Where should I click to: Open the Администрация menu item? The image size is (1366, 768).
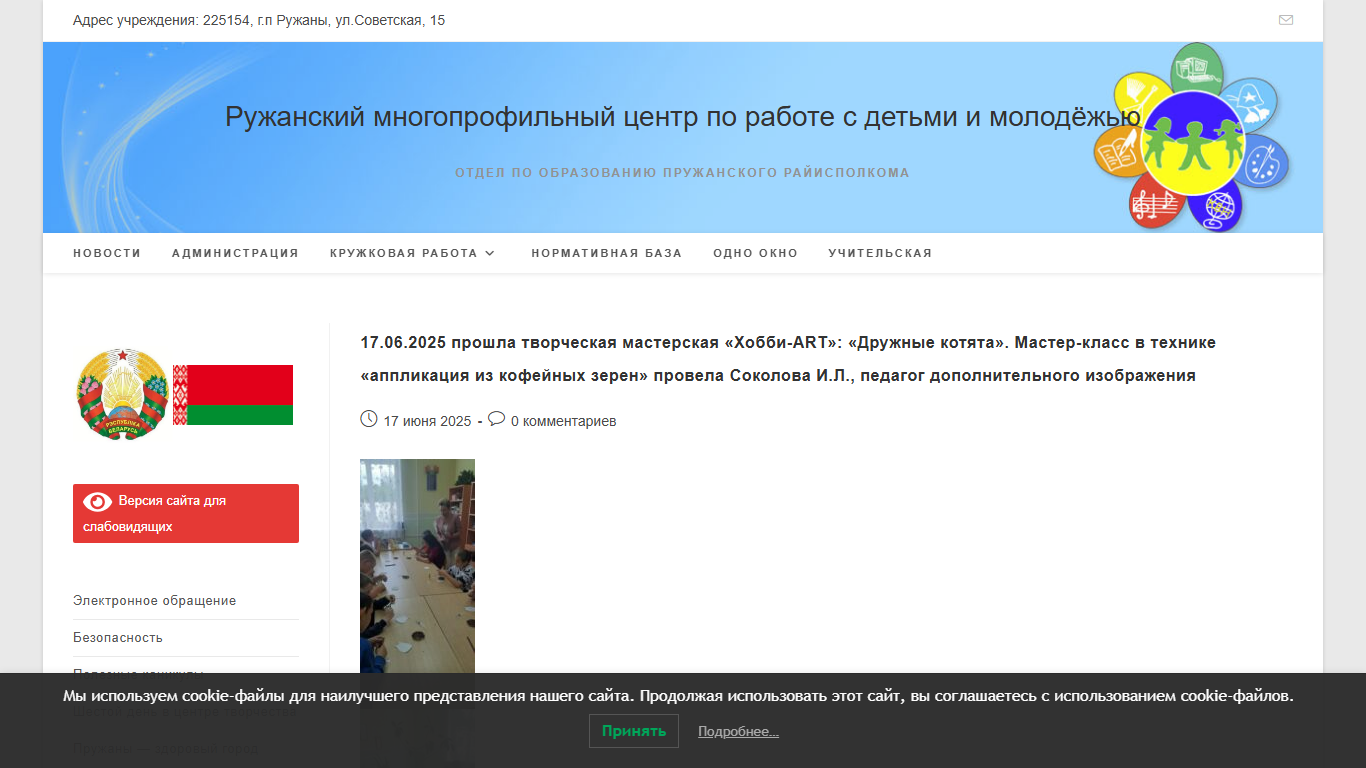click(235, 253)
